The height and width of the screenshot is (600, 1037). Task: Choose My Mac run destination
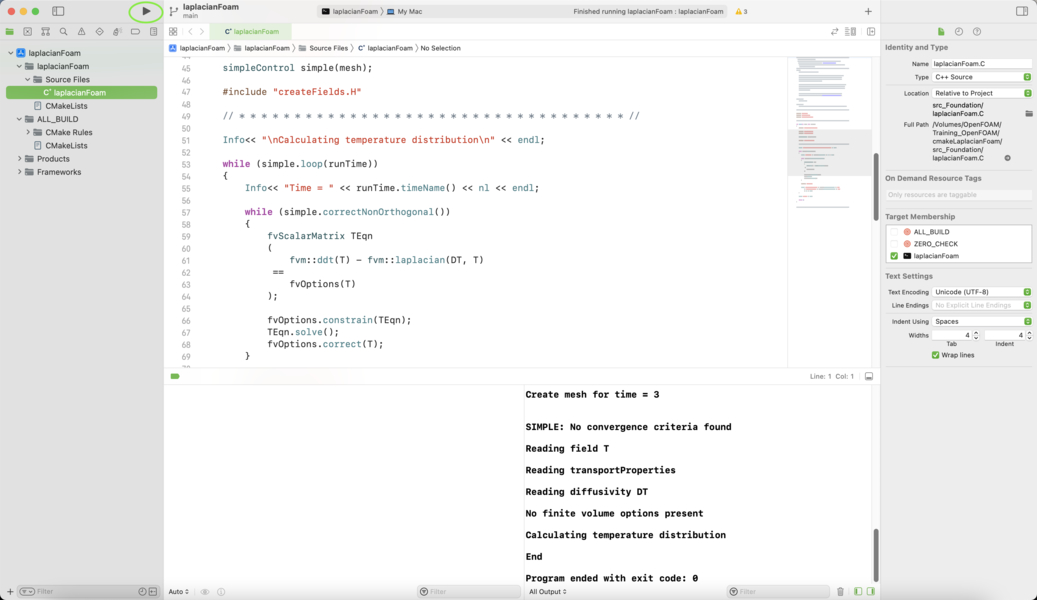pos(405,11)
